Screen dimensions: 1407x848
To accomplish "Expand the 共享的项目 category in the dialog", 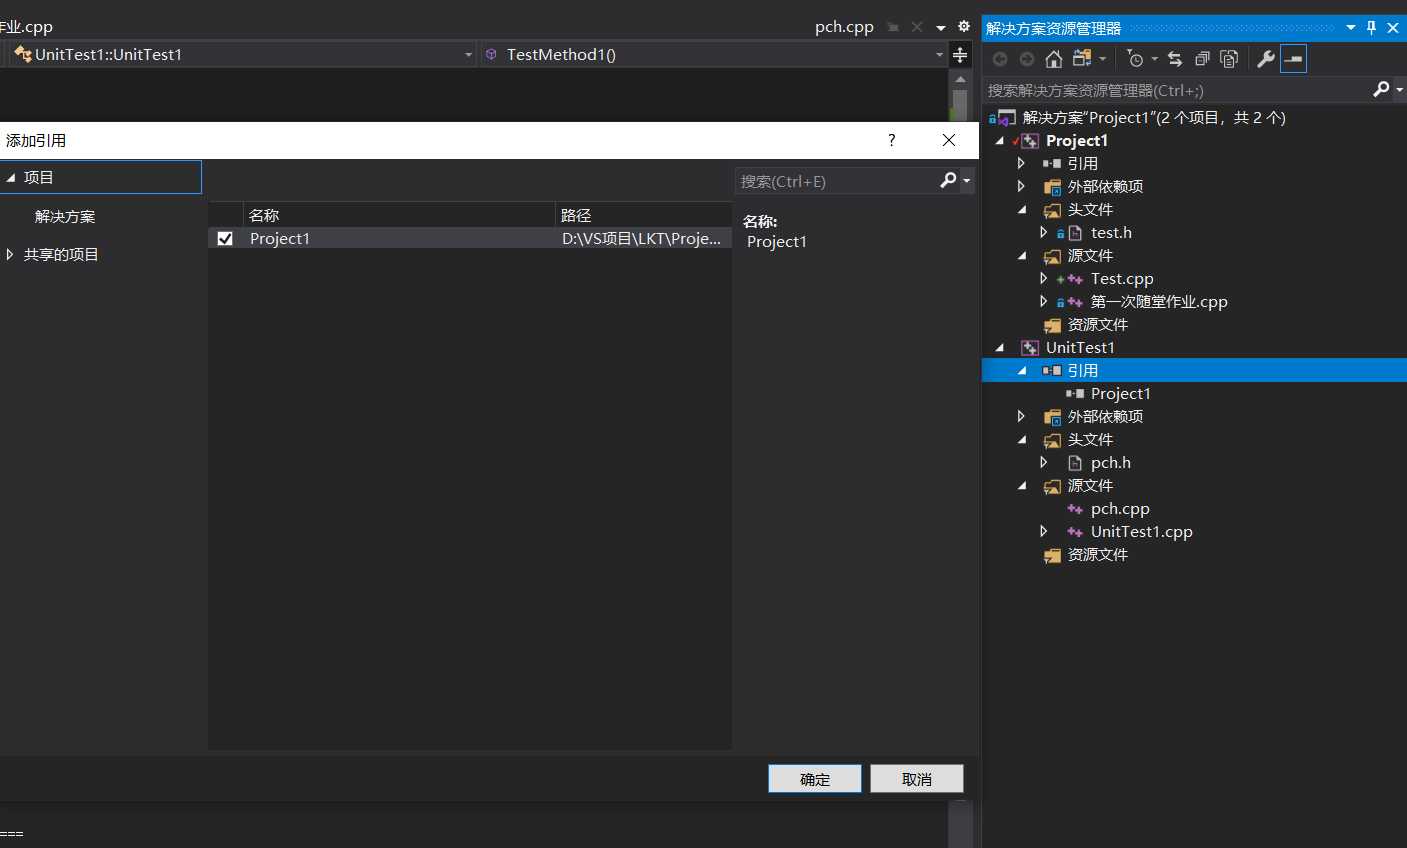I will coord(10,255).
